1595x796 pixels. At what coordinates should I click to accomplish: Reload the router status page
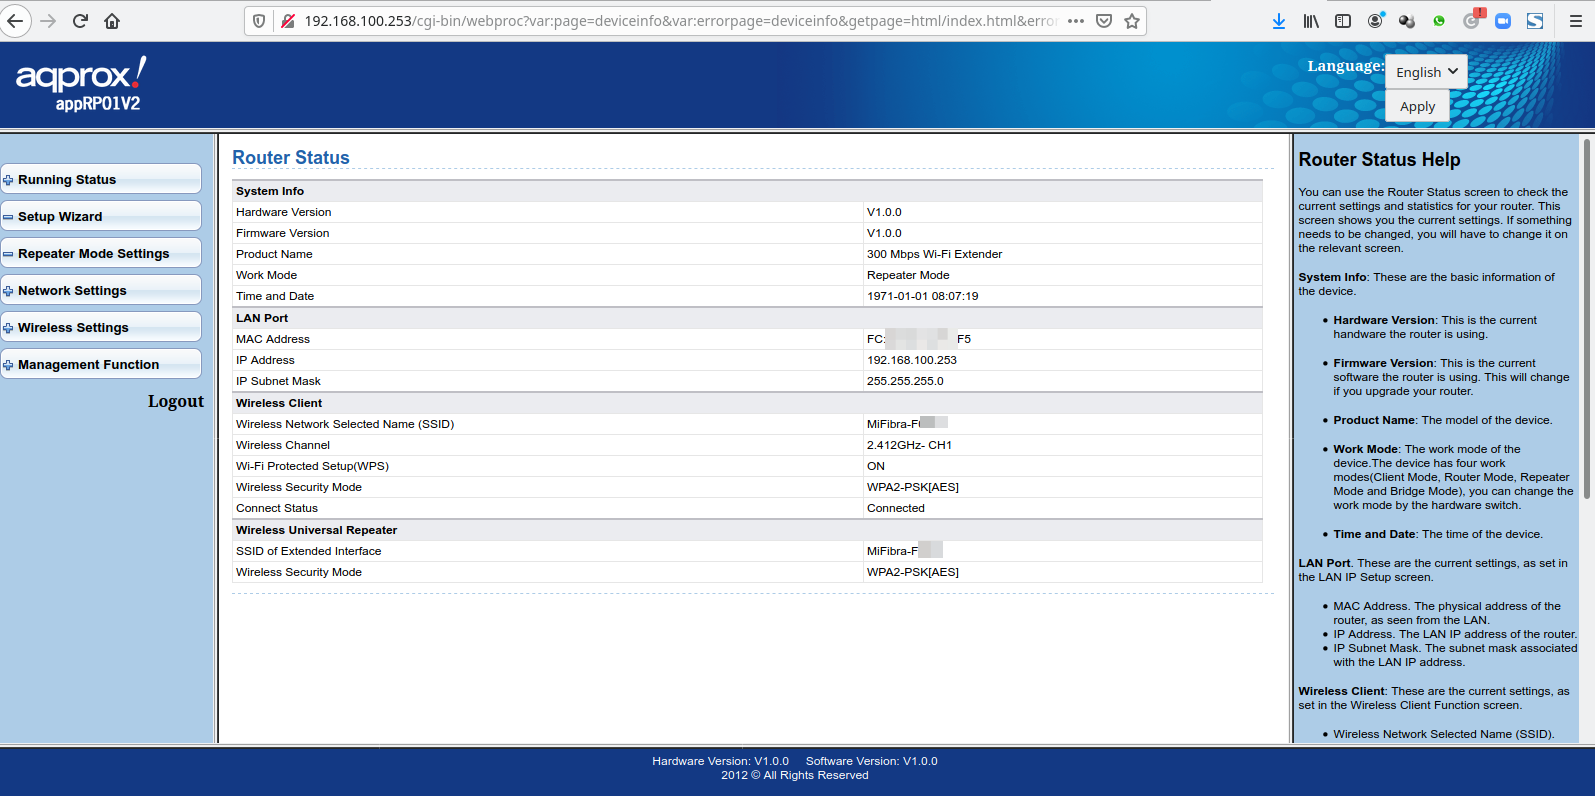[x=80, y=21]
